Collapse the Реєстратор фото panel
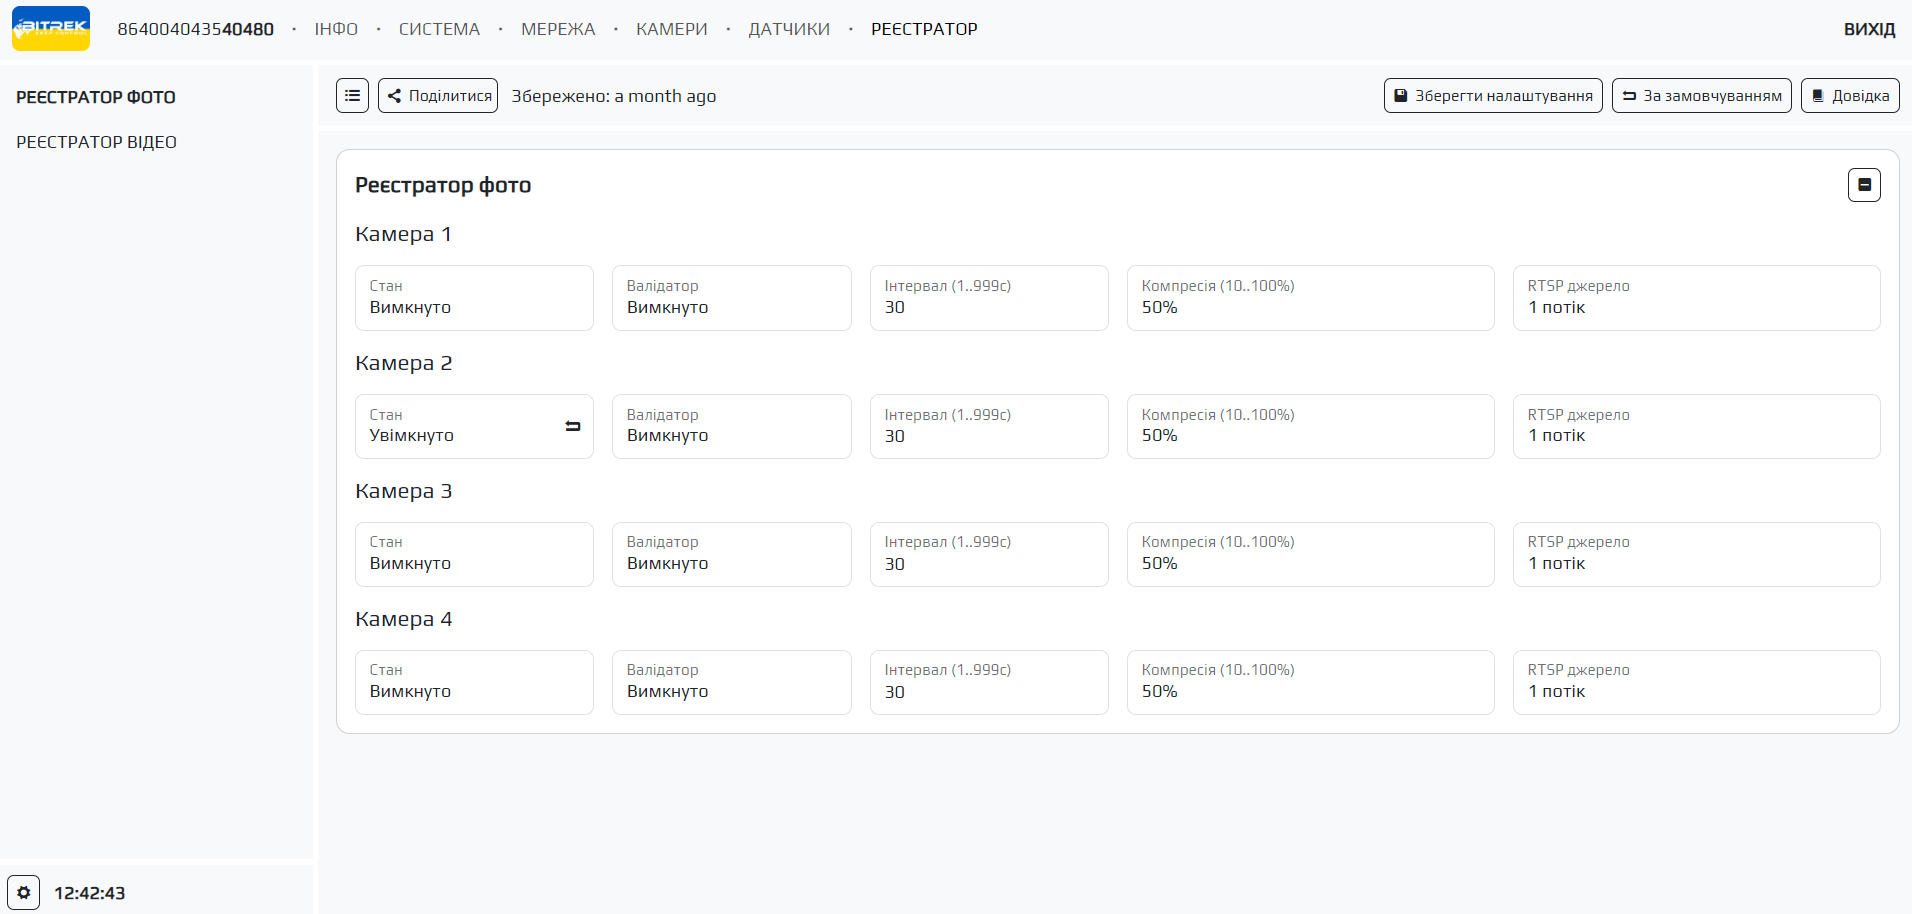Screen dimensions: 1912x914 click(x=1863, y=185)
